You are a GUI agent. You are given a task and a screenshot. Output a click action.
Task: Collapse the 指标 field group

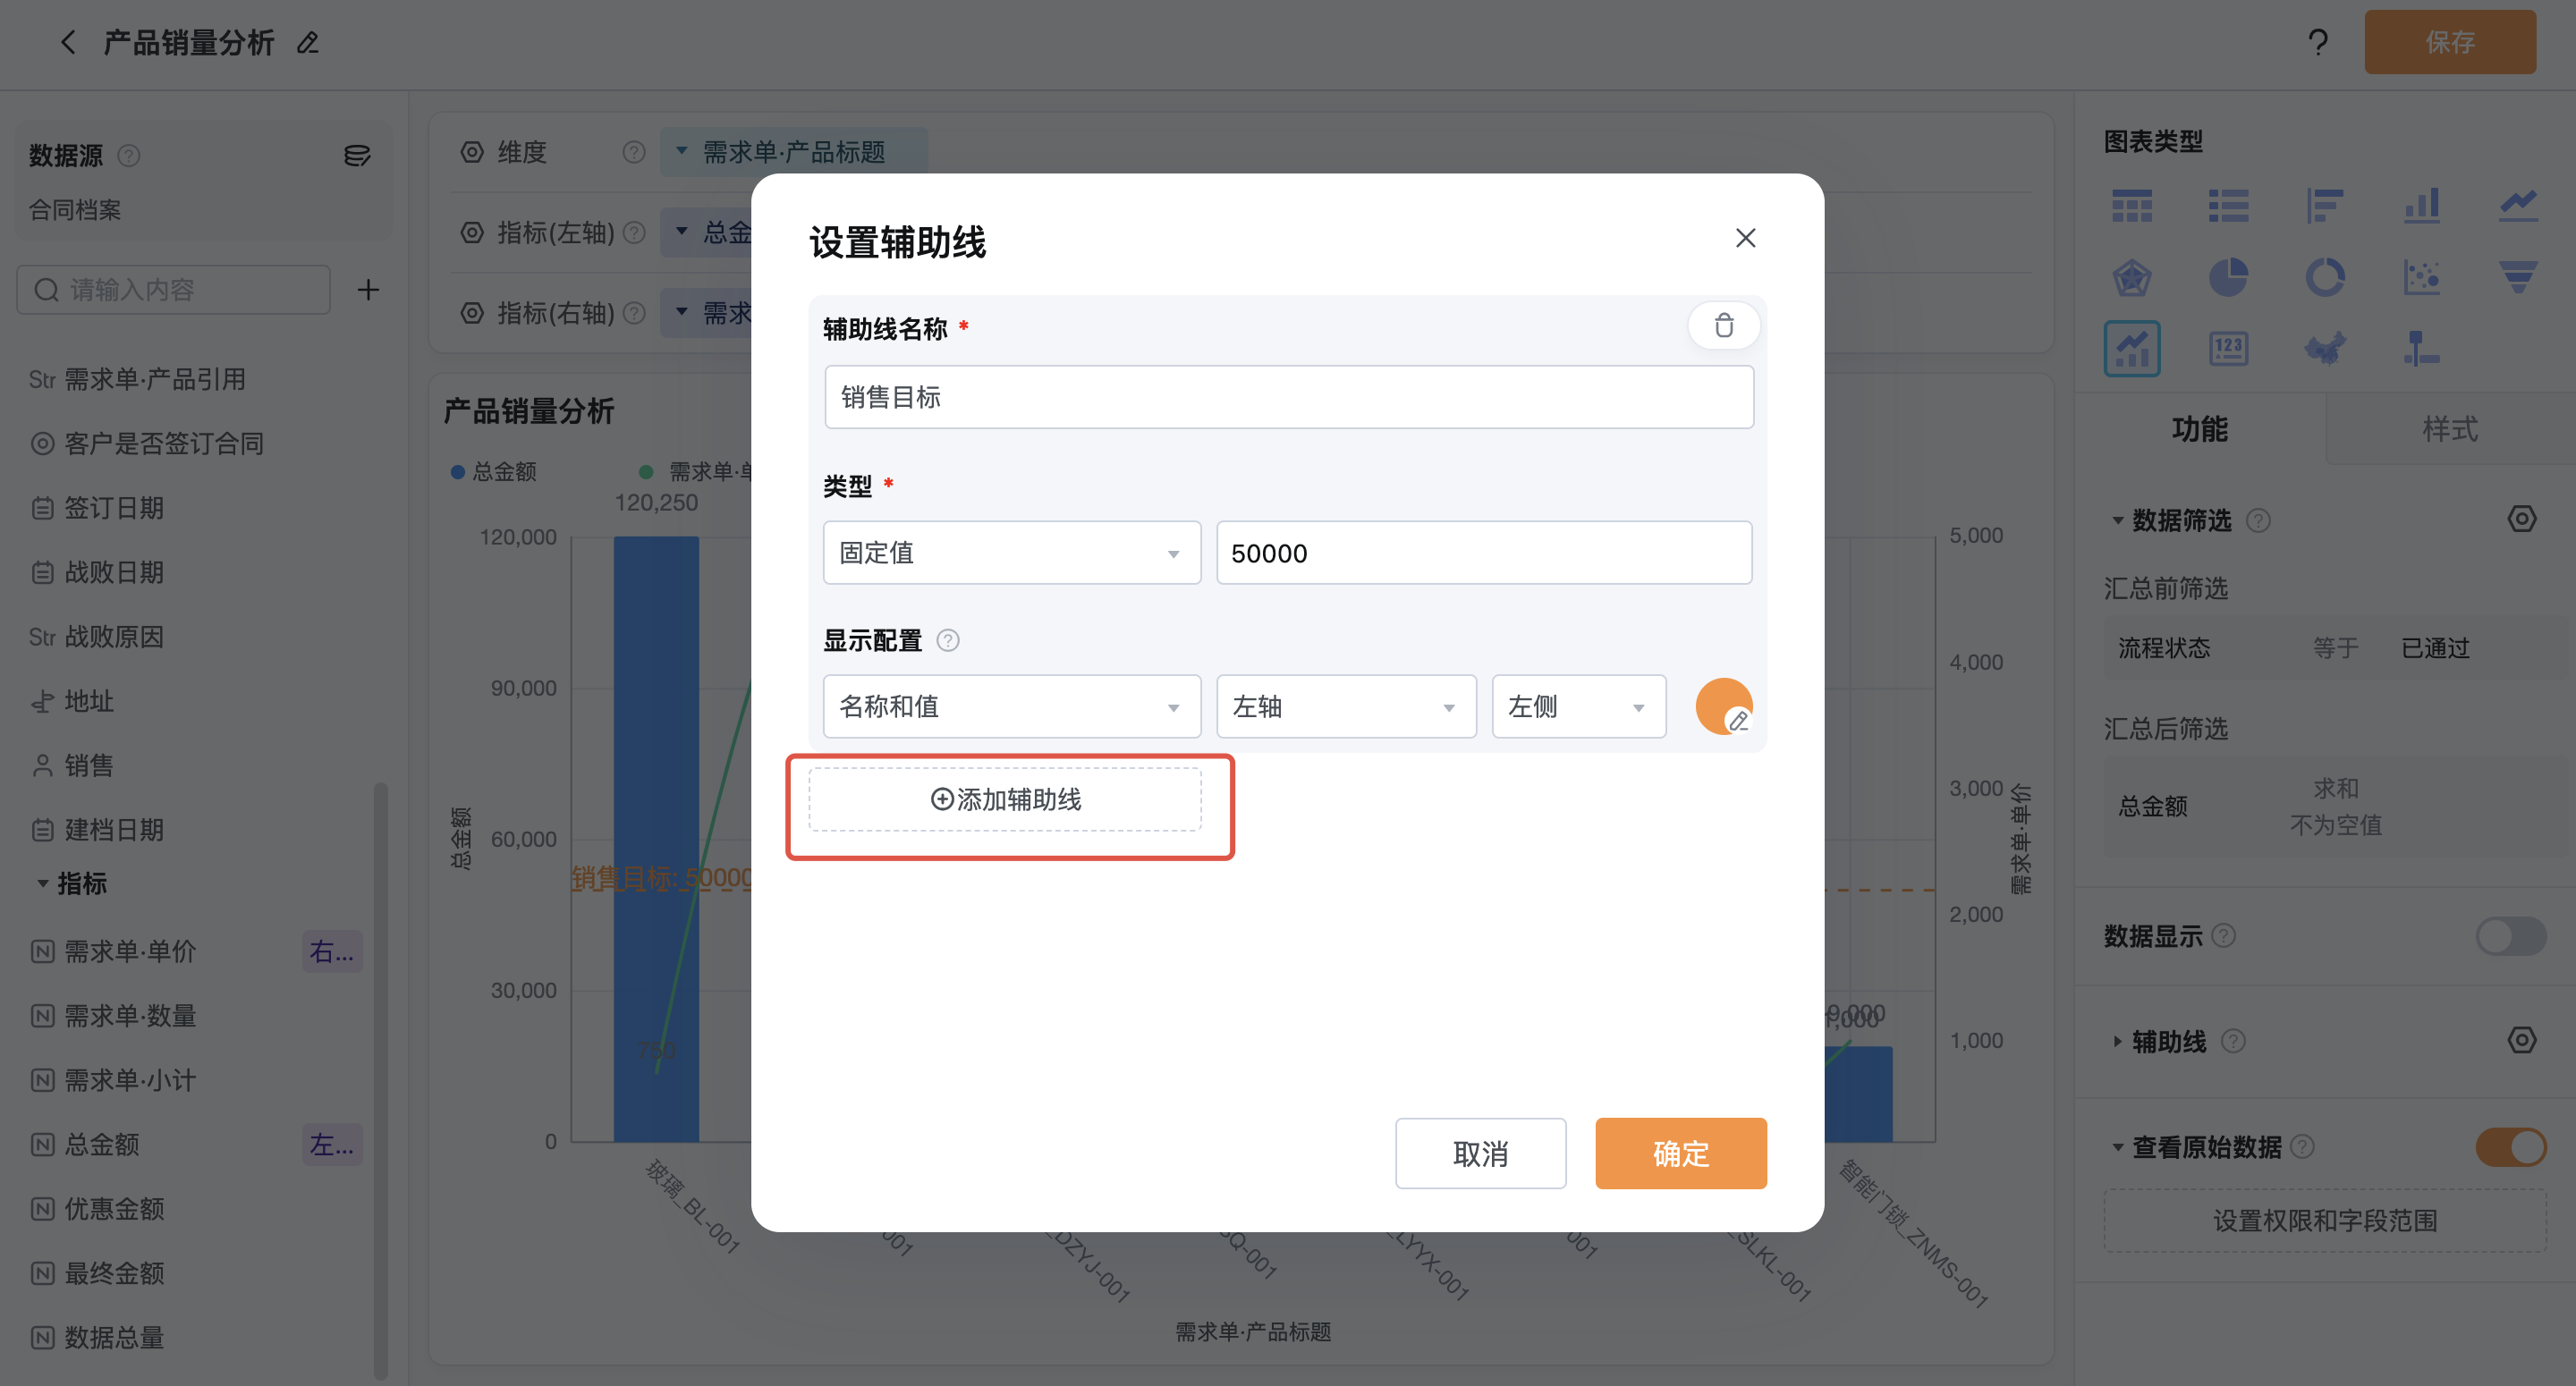coord(42,883)
